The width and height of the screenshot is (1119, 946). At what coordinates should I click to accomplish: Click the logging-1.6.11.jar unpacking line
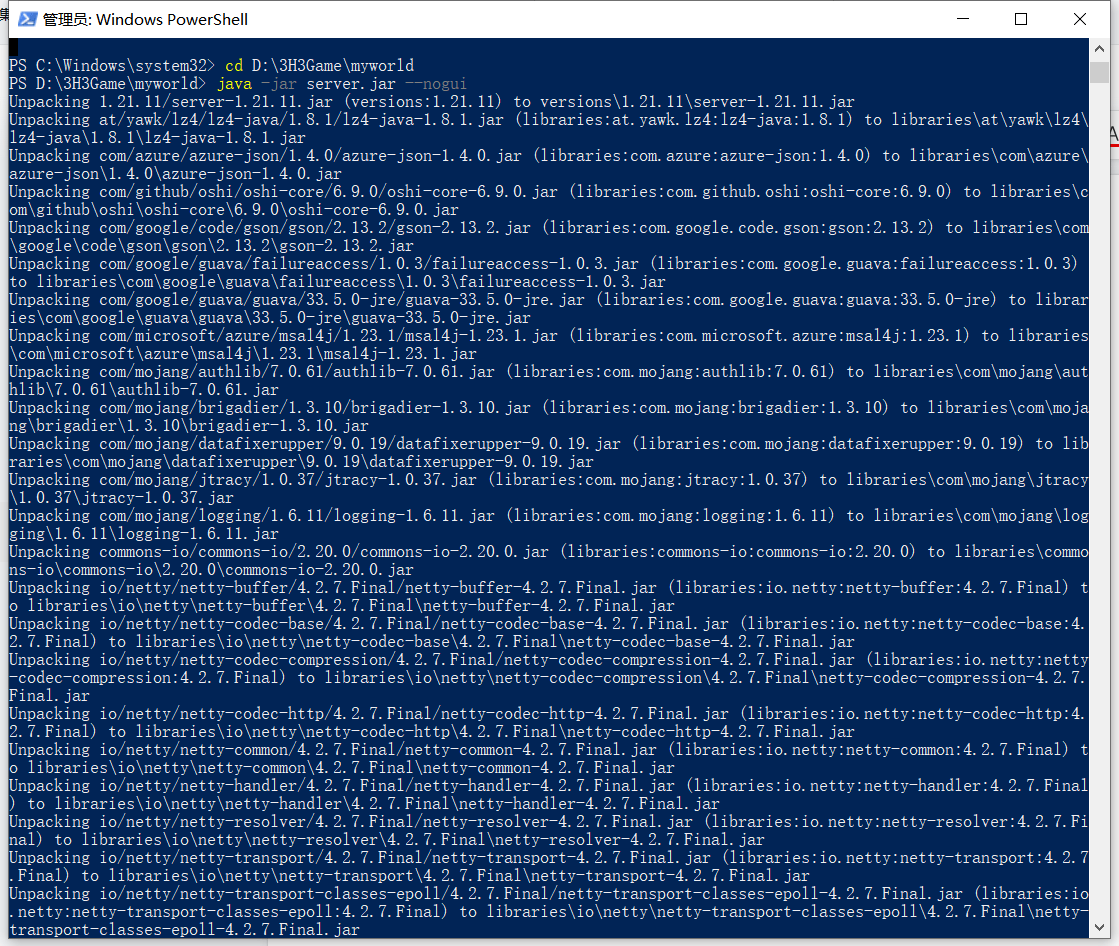[x=548, y=524]
